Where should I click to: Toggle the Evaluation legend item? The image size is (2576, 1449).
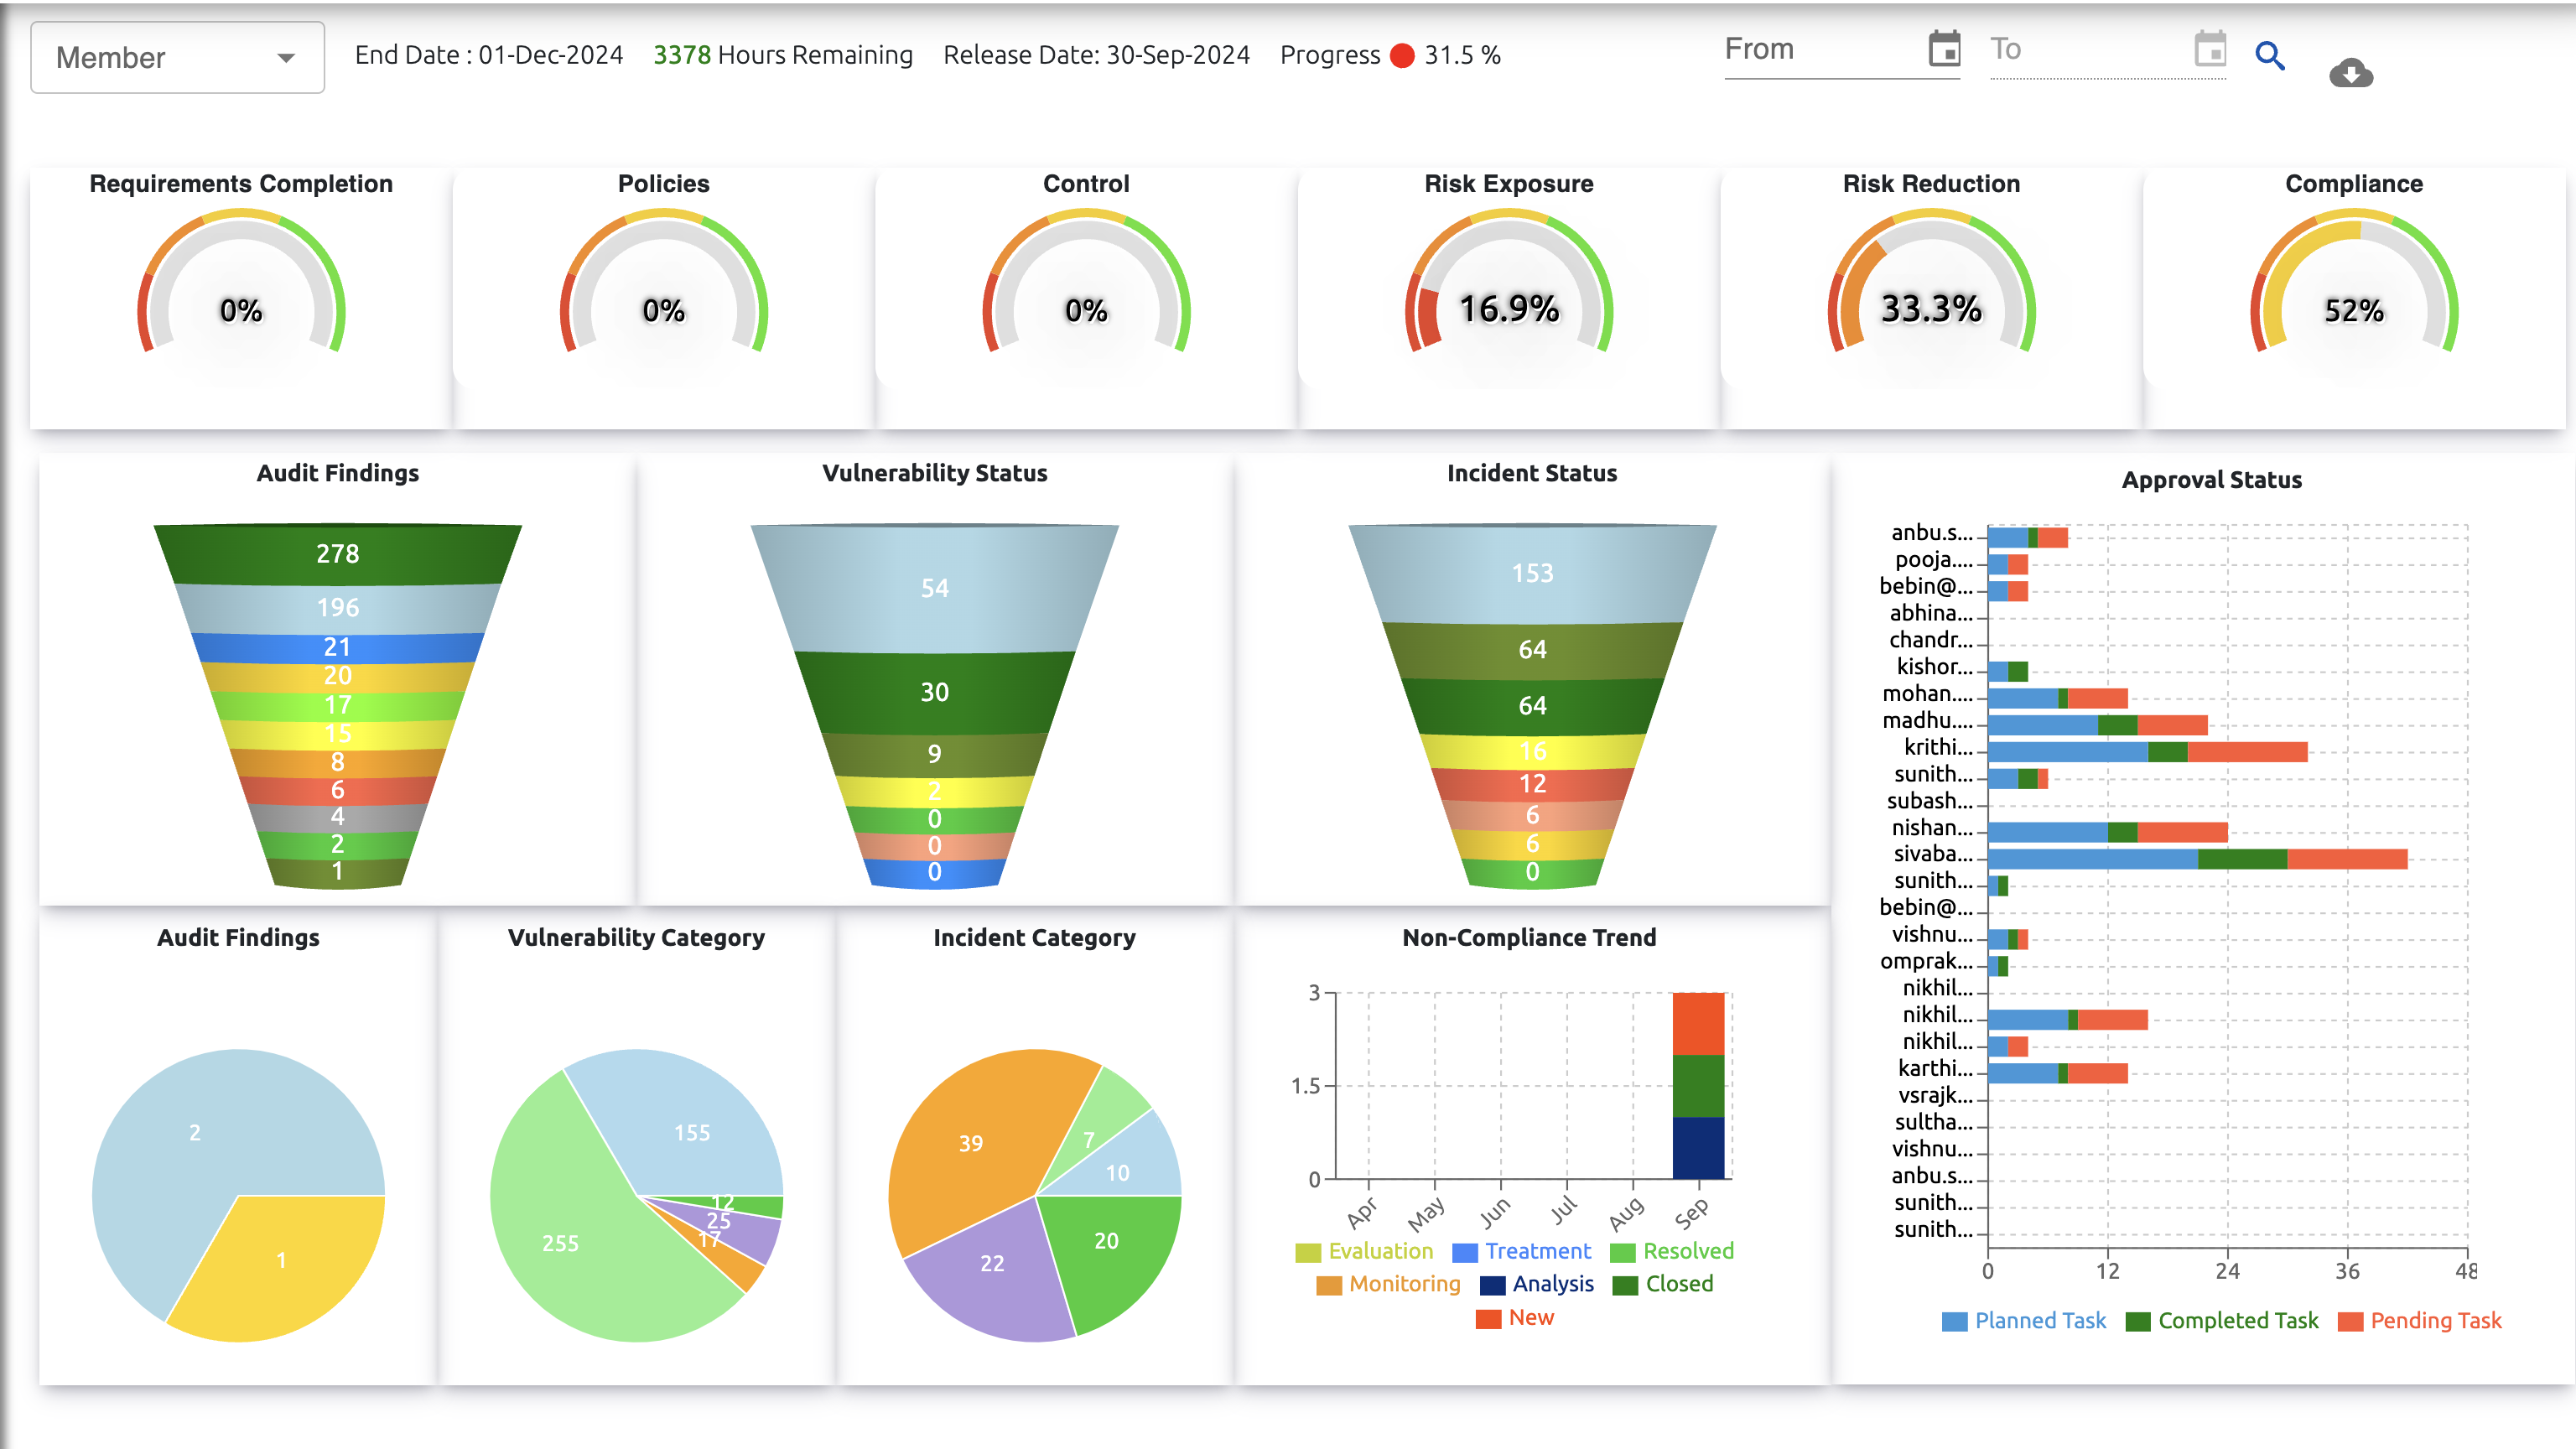click(1364, 1251)
